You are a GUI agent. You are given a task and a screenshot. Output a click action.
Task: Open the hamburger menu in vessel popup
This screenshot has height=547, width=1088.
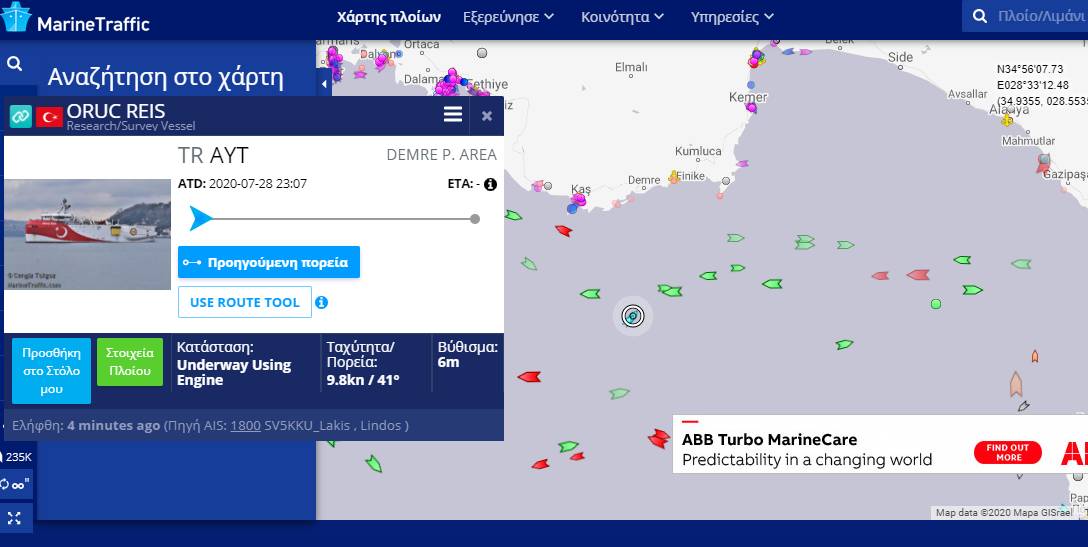[x=453, y=115]
